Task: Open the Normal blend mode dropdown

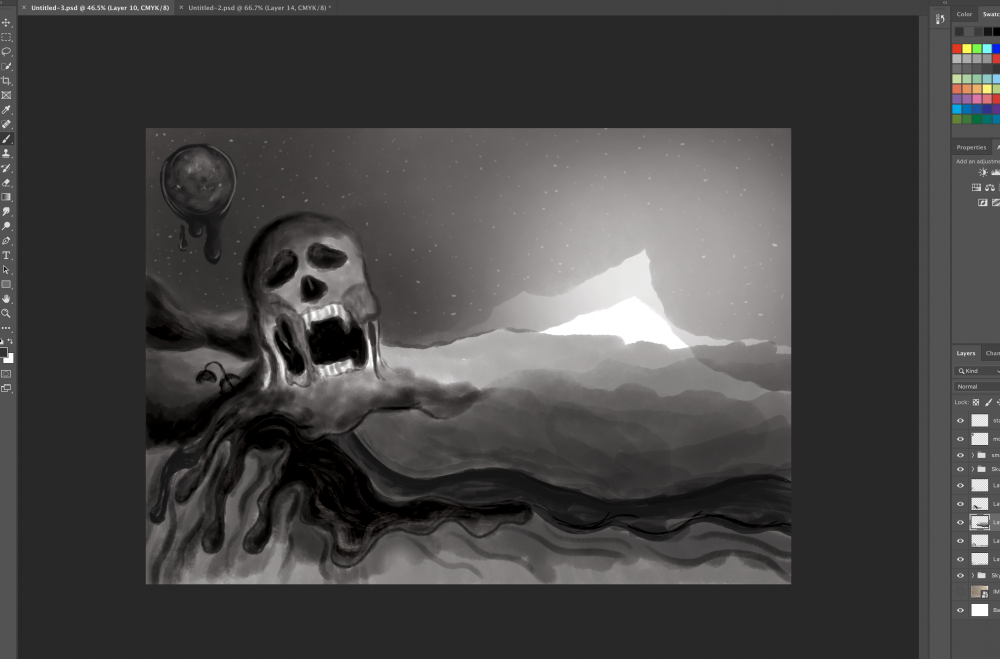Action: 976,386
